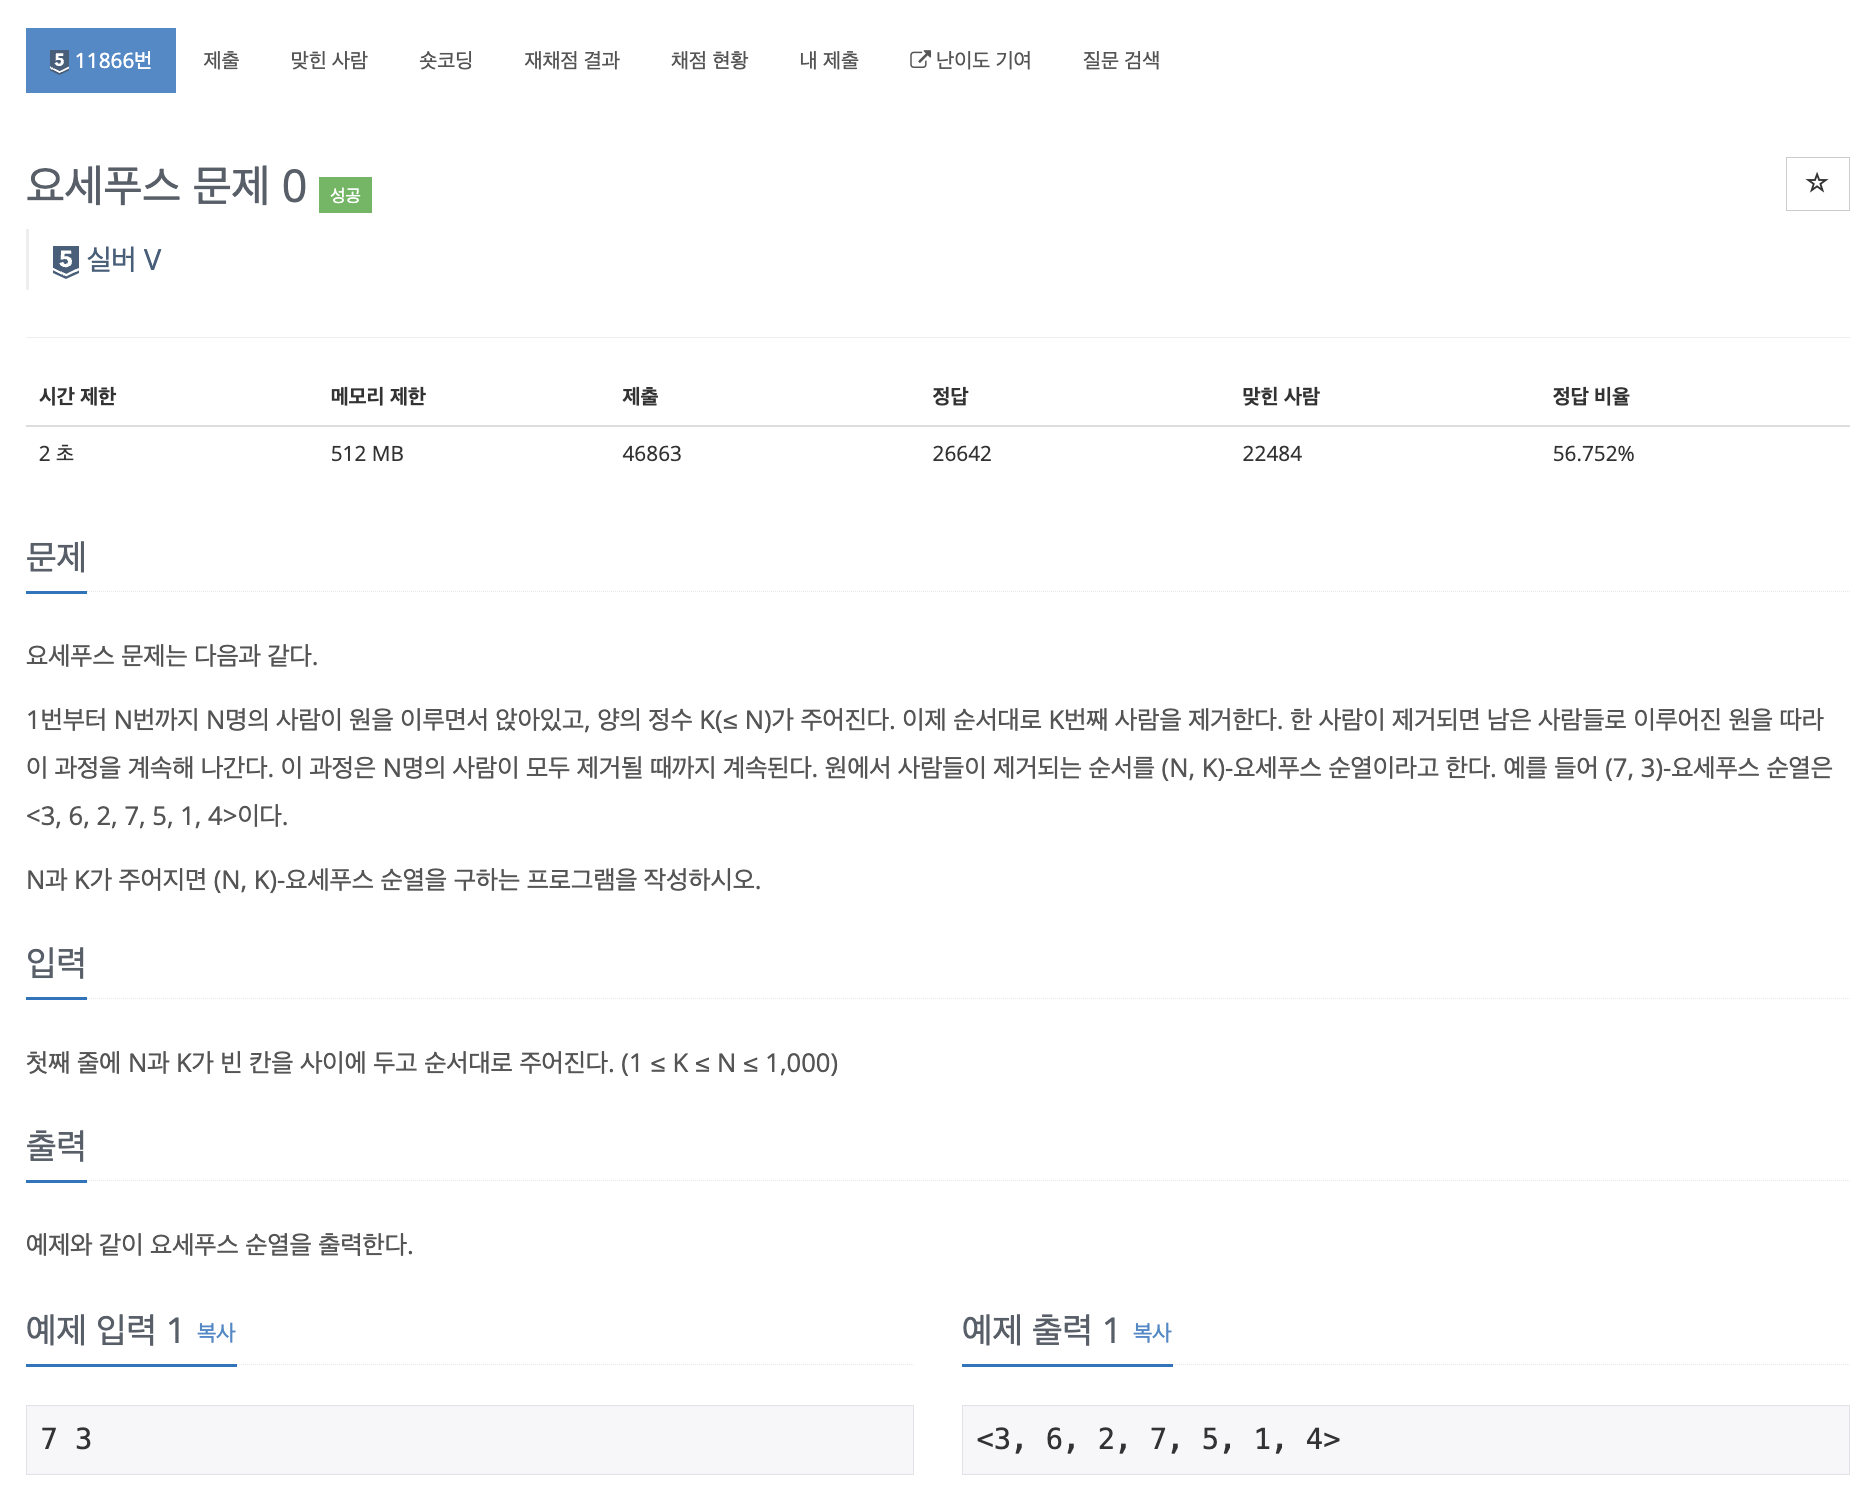
Task: Copy example output 1 via 복사
Action: (1152, 1332)
